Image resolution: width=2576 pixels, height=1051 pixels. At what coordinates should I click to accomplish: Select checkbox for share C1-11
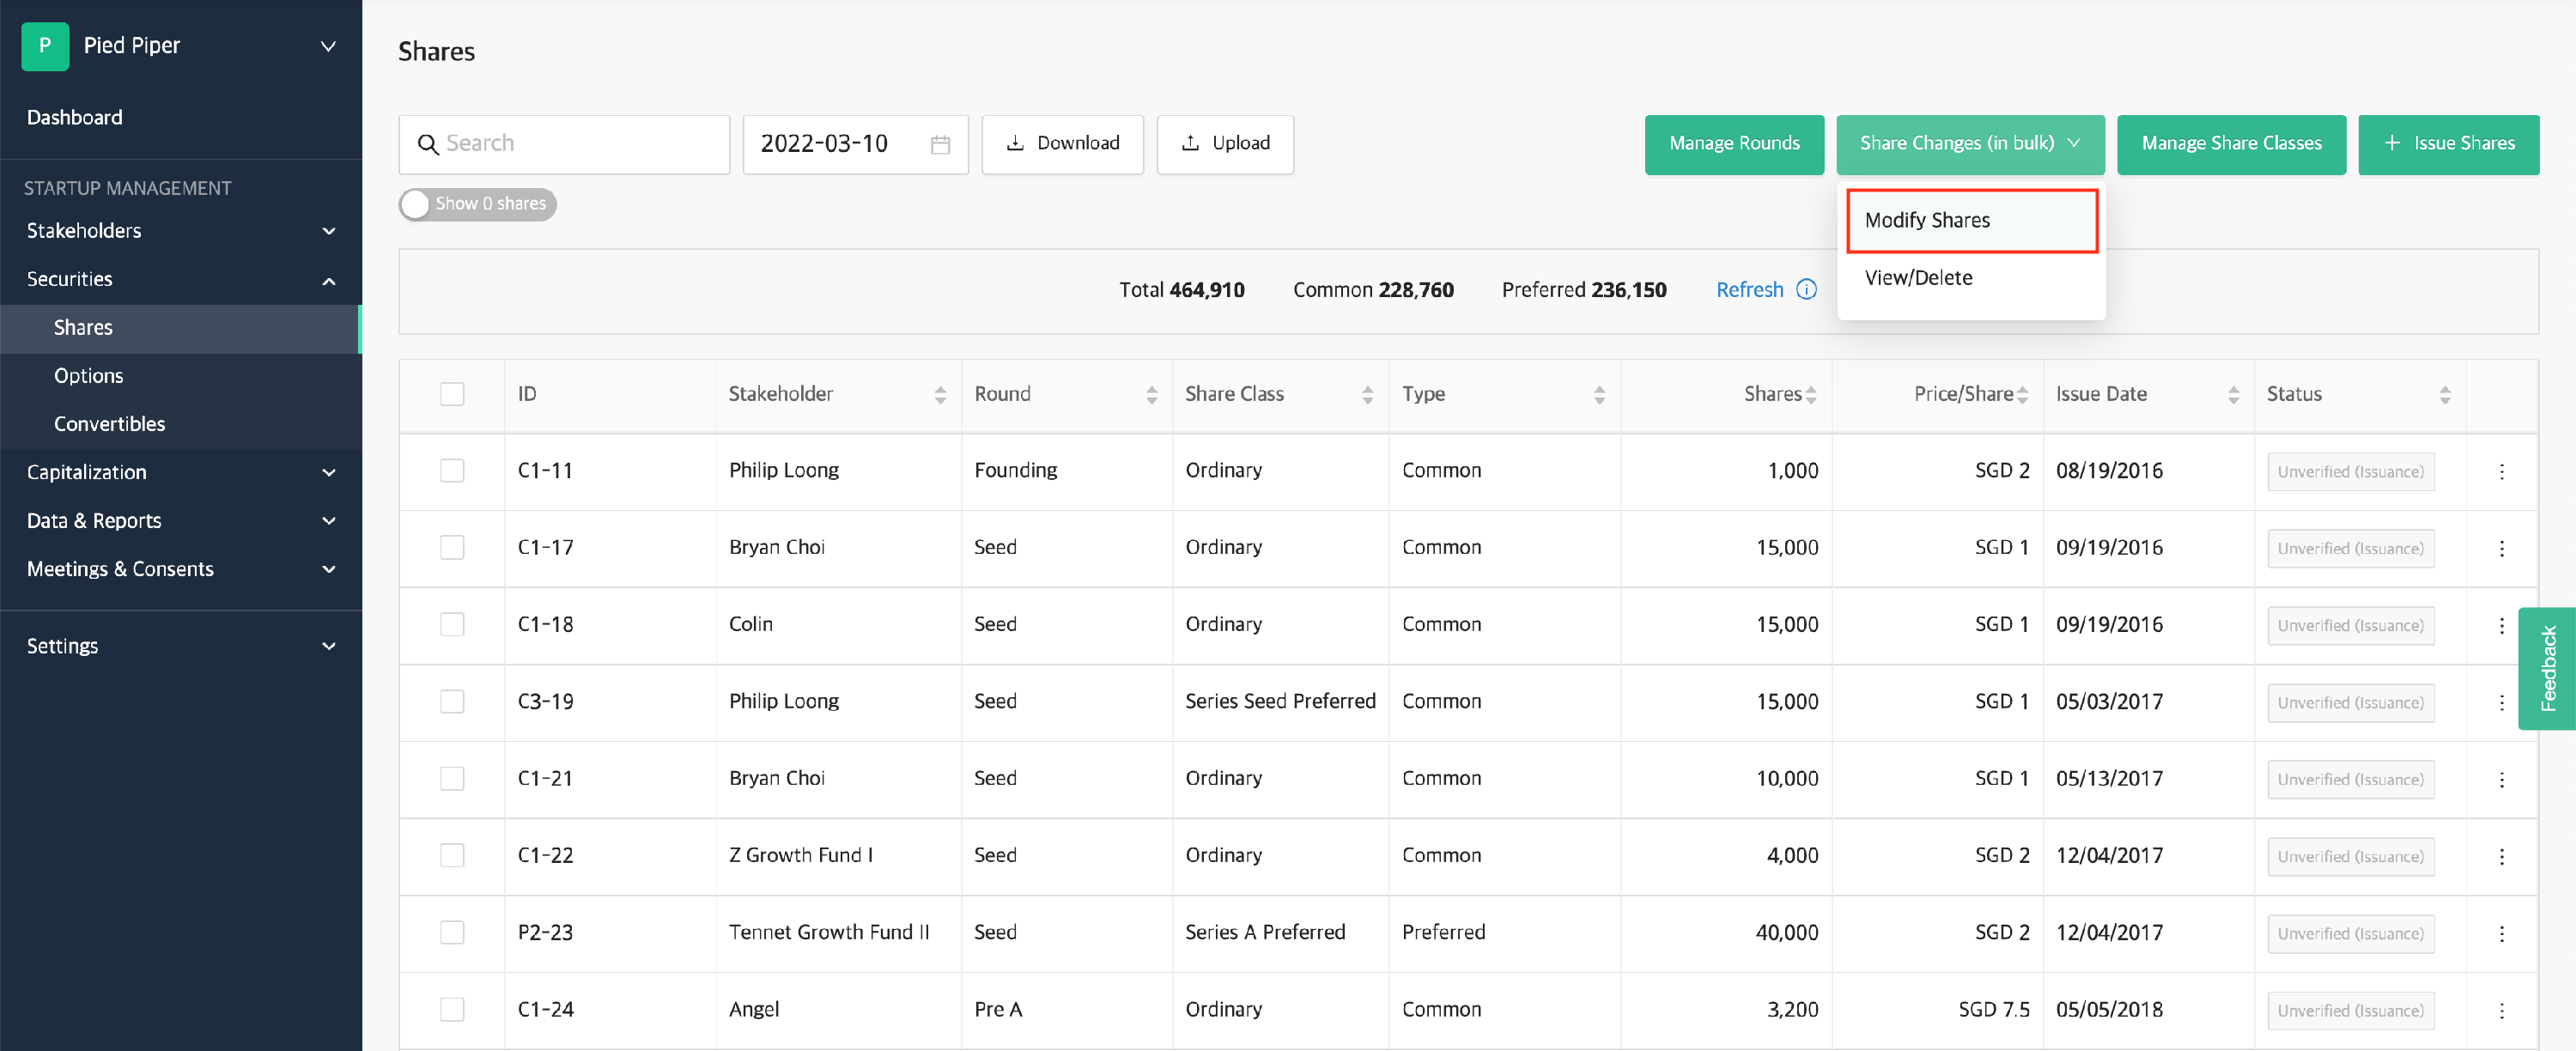452,470
